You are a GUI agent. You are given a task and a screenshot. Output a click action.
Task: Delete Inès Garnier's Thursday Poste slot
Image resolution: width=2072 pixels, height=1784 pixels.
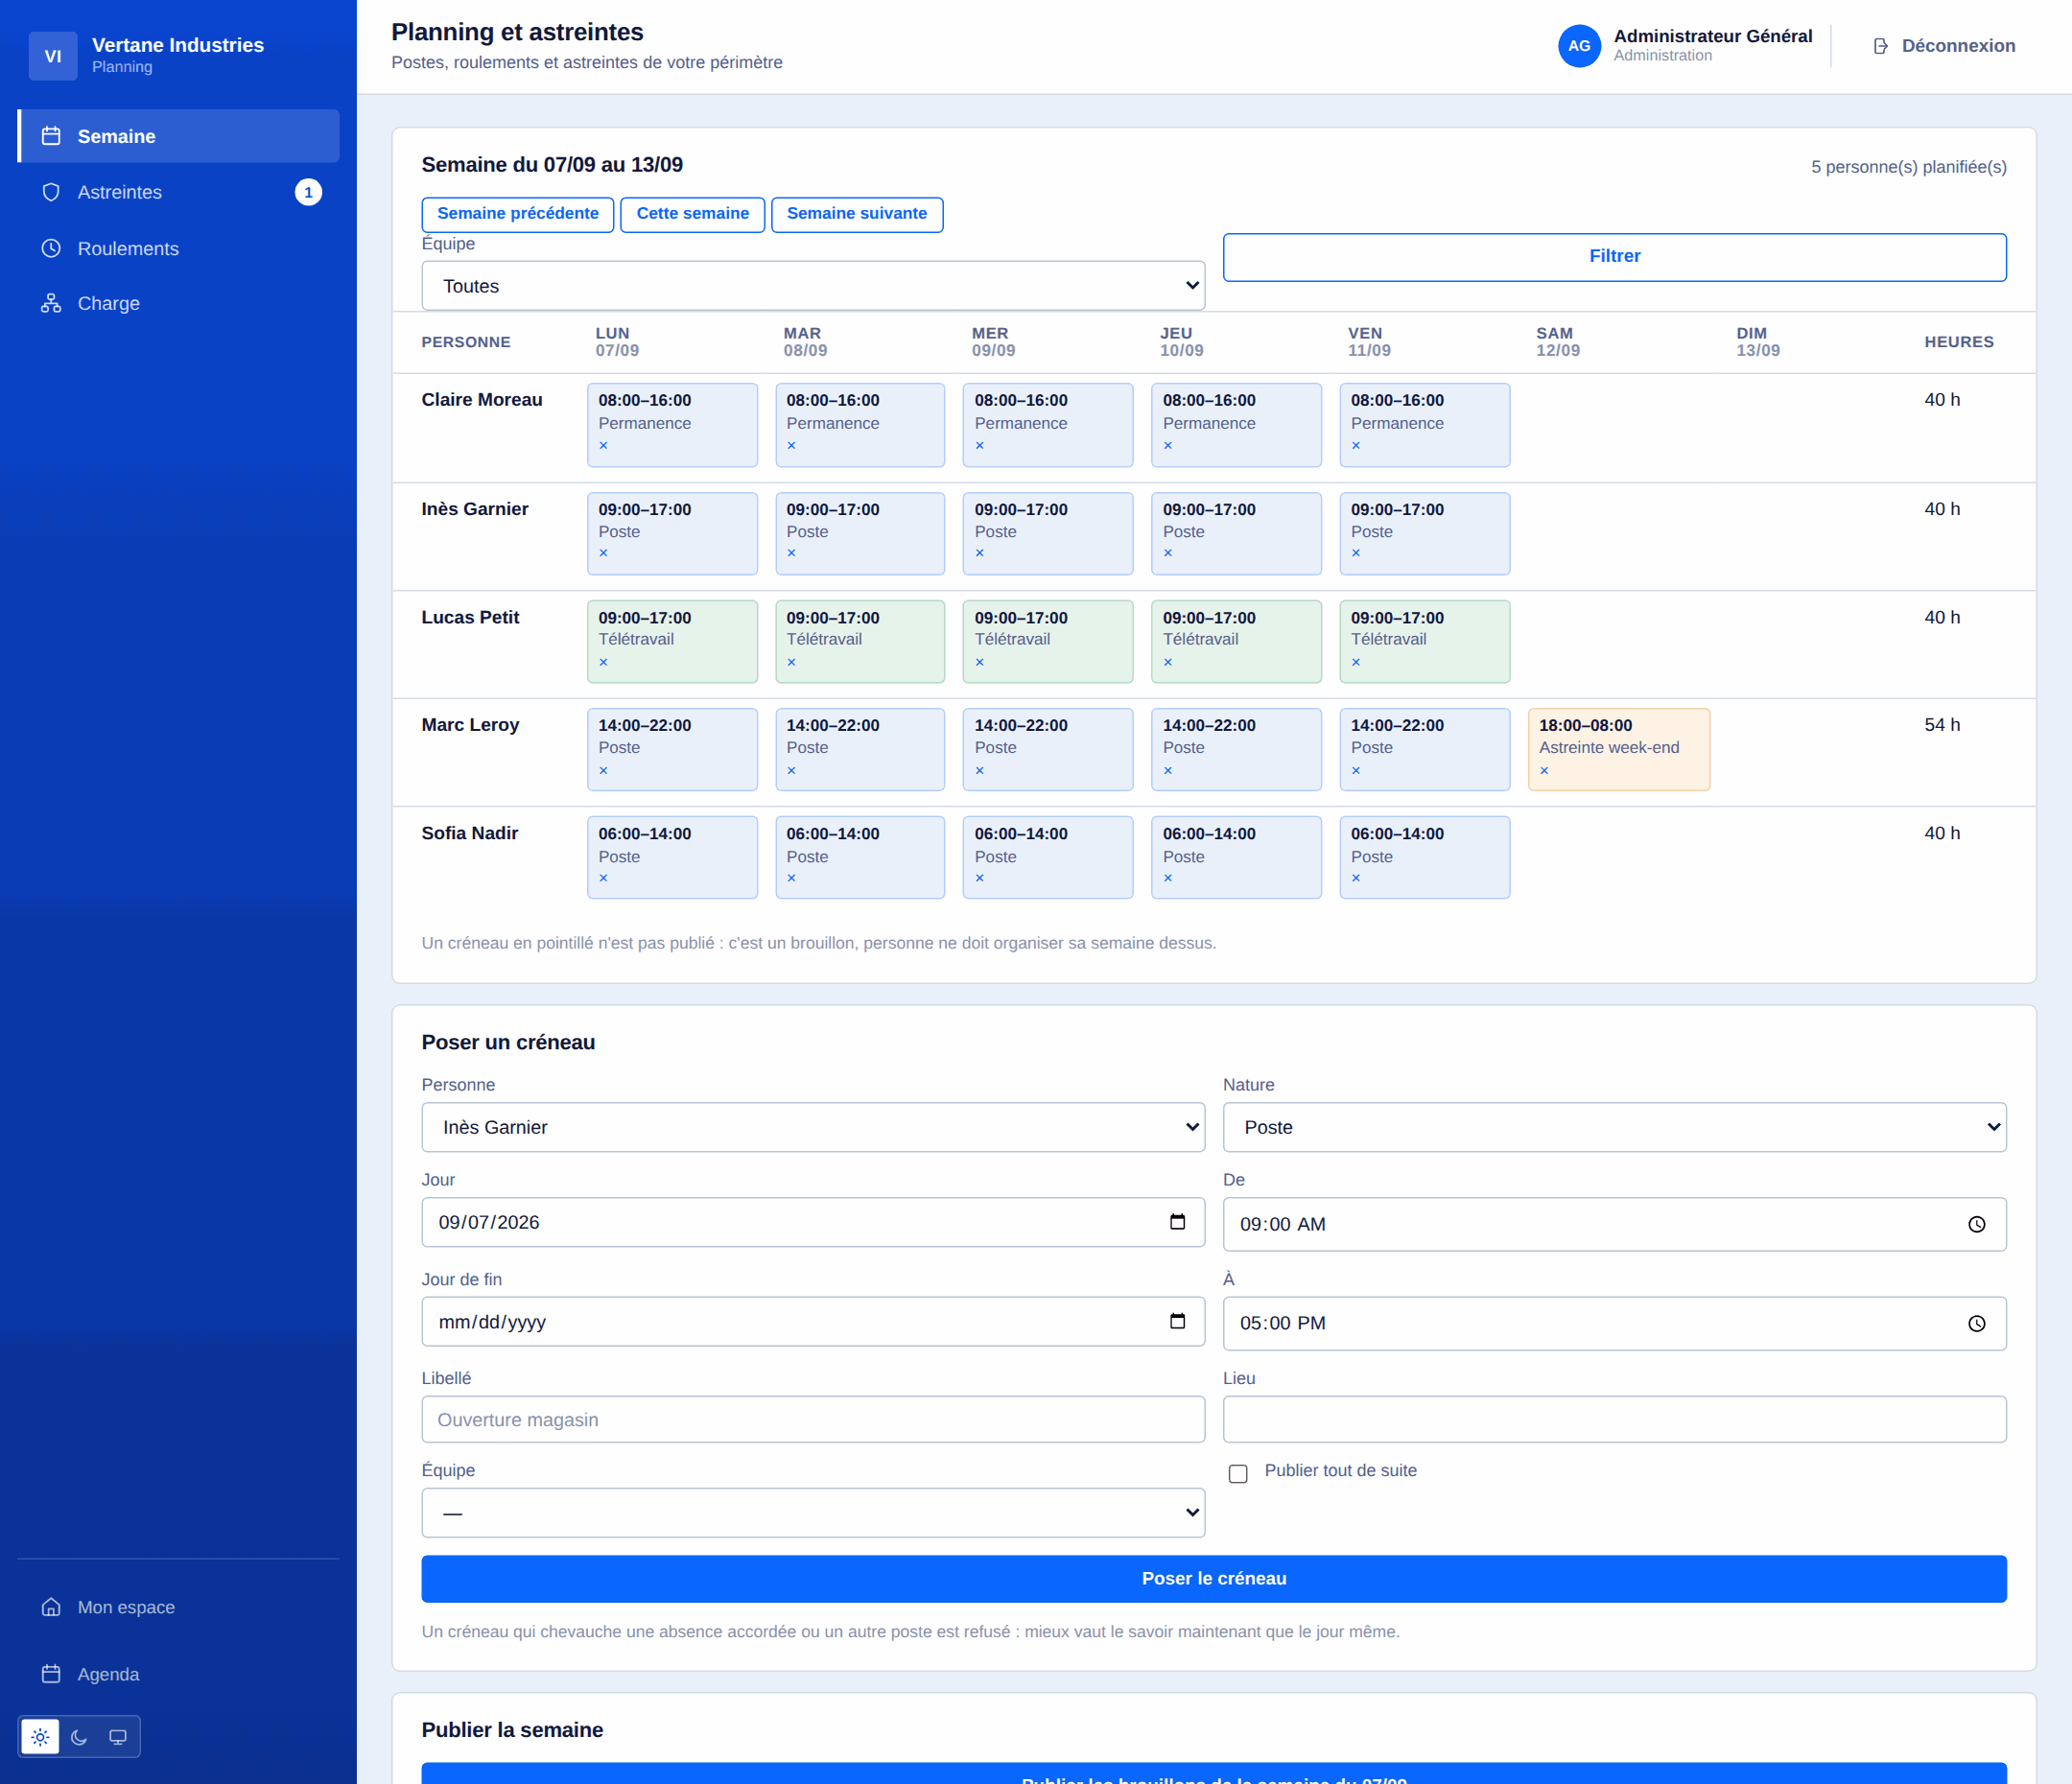pyautogui.click(x=1168, y=553)
